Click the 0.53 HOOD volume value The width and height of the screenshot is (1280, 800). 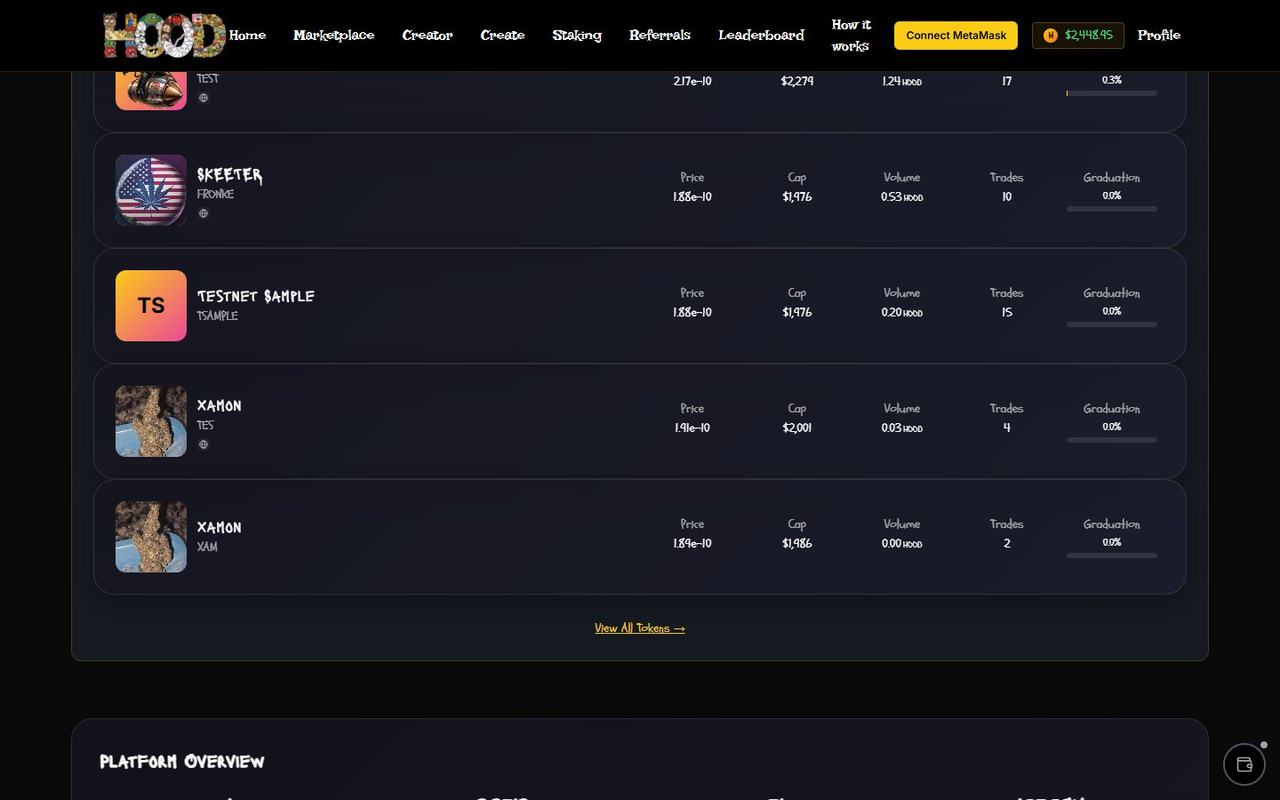(902, 197)
